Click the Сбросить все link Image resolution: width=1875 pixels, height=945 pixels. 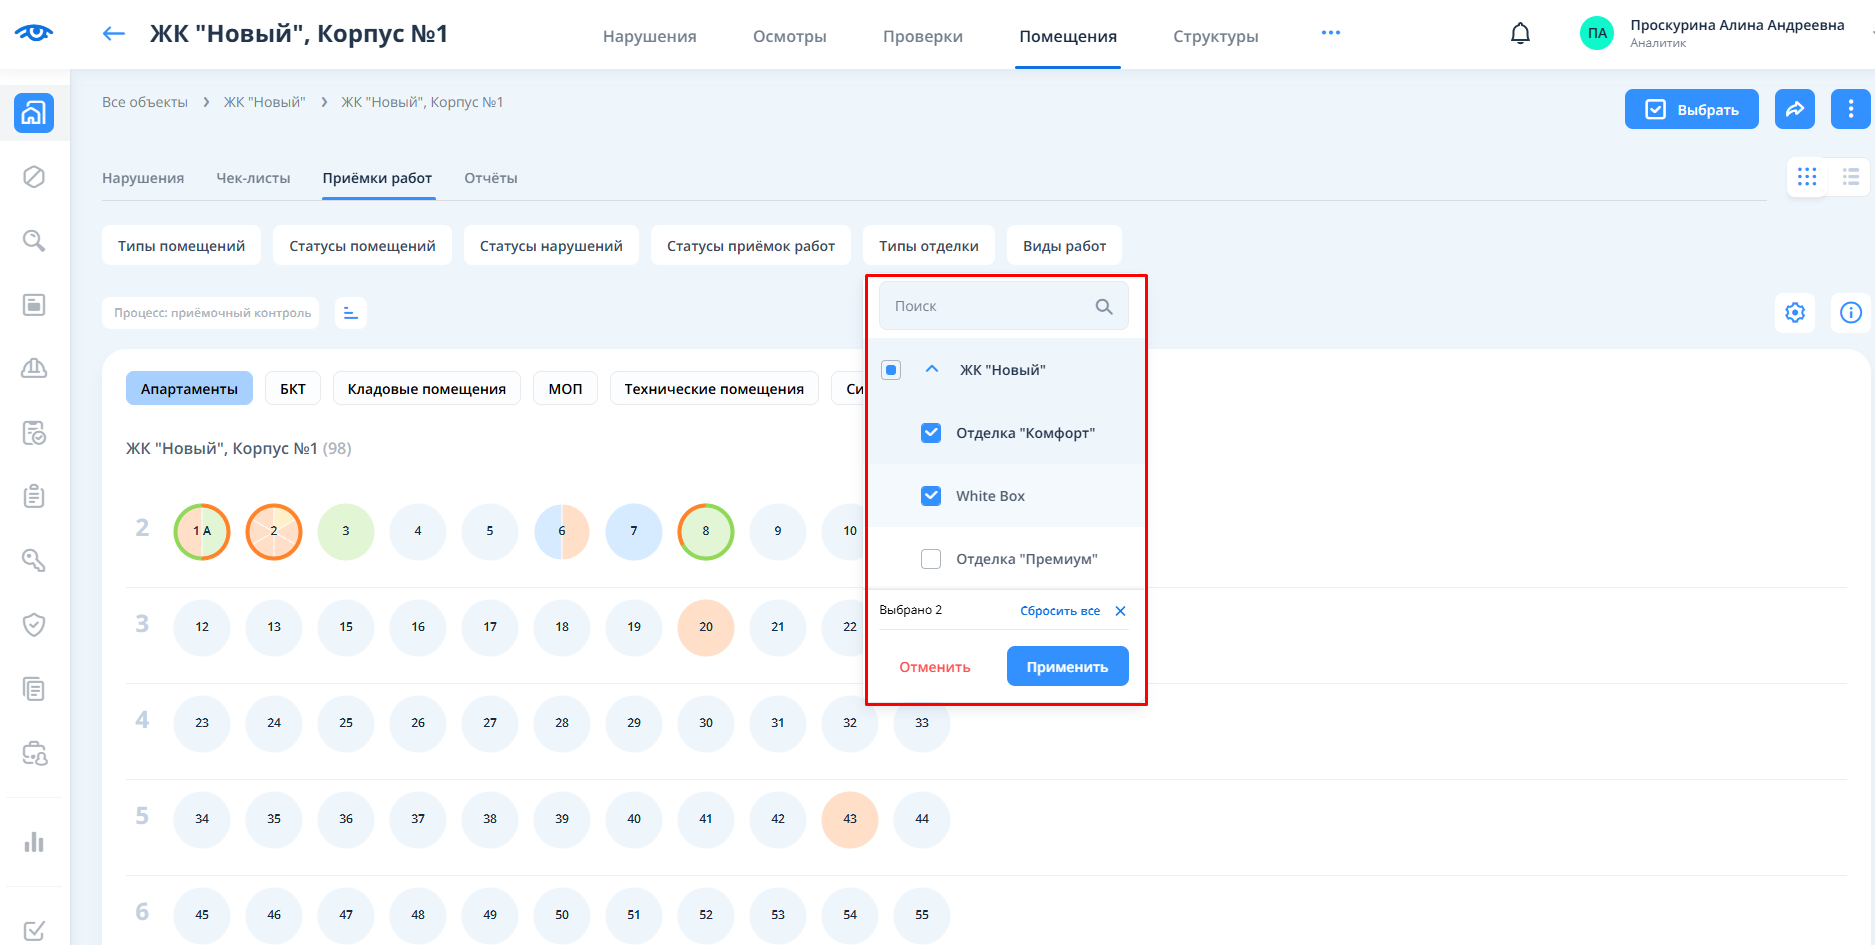[1060, 611]
